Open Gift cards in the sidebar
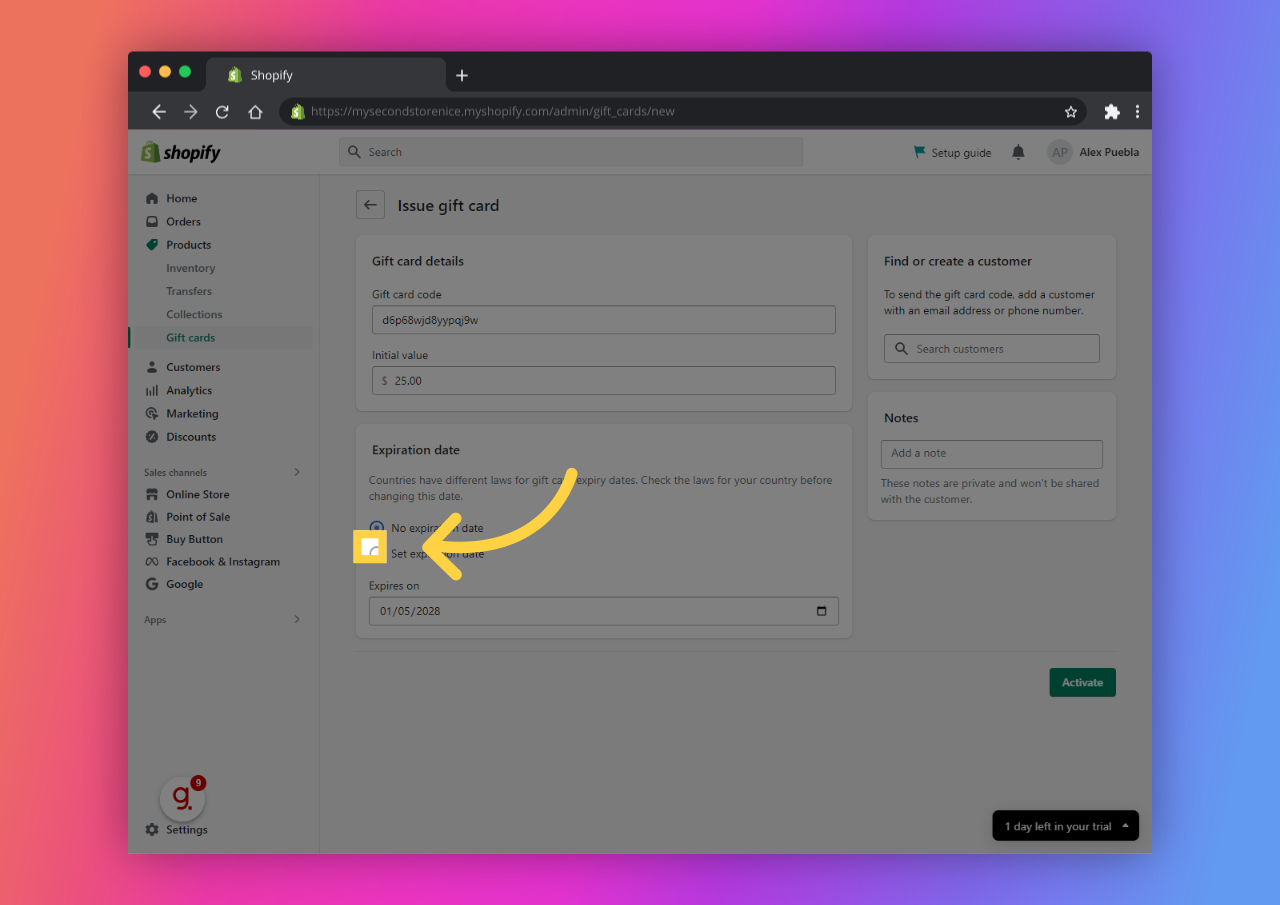 190,337
